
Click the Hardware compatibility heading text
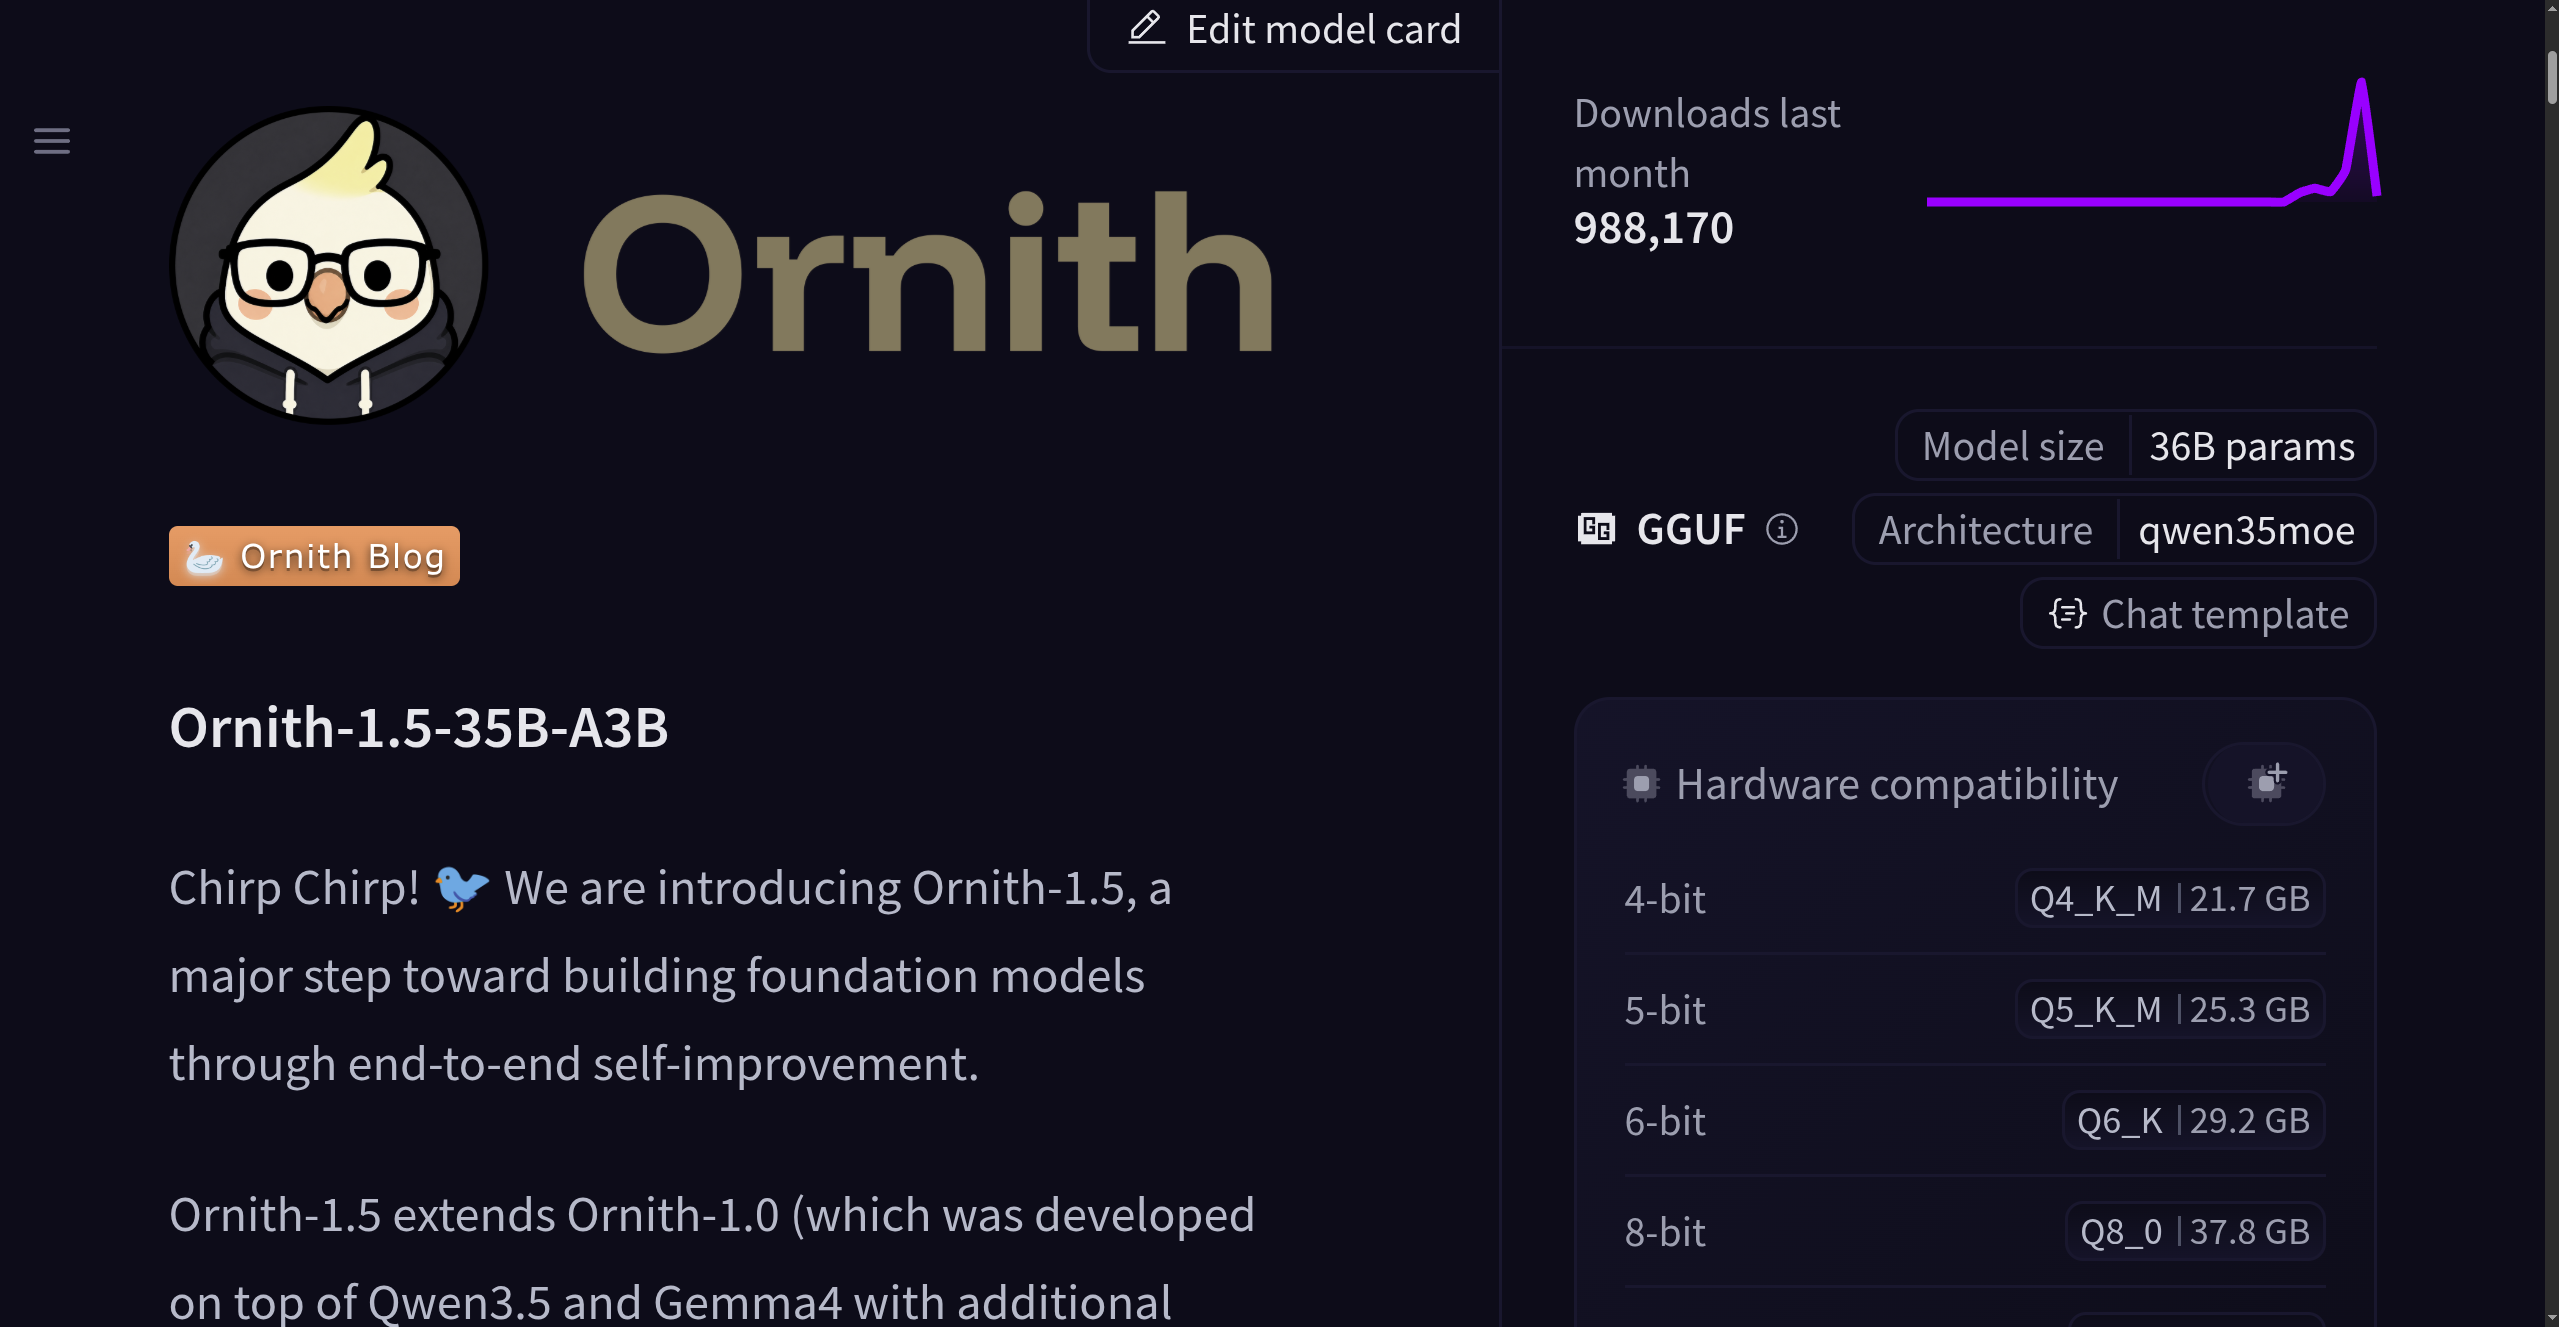(1897, 784)
